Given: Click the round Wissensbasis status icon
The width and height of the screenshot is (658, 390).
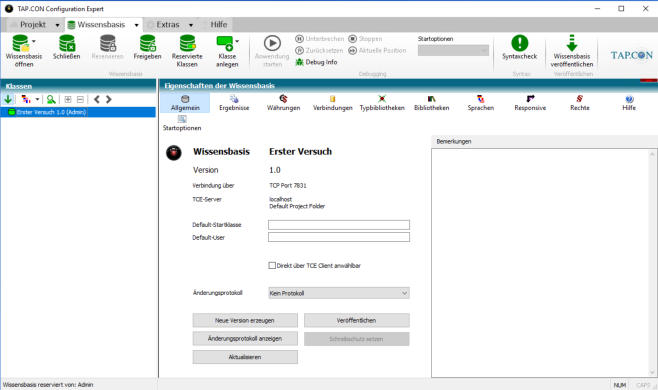Looking at the screenshot, I should pyautogui.click(x=173, y=153).
